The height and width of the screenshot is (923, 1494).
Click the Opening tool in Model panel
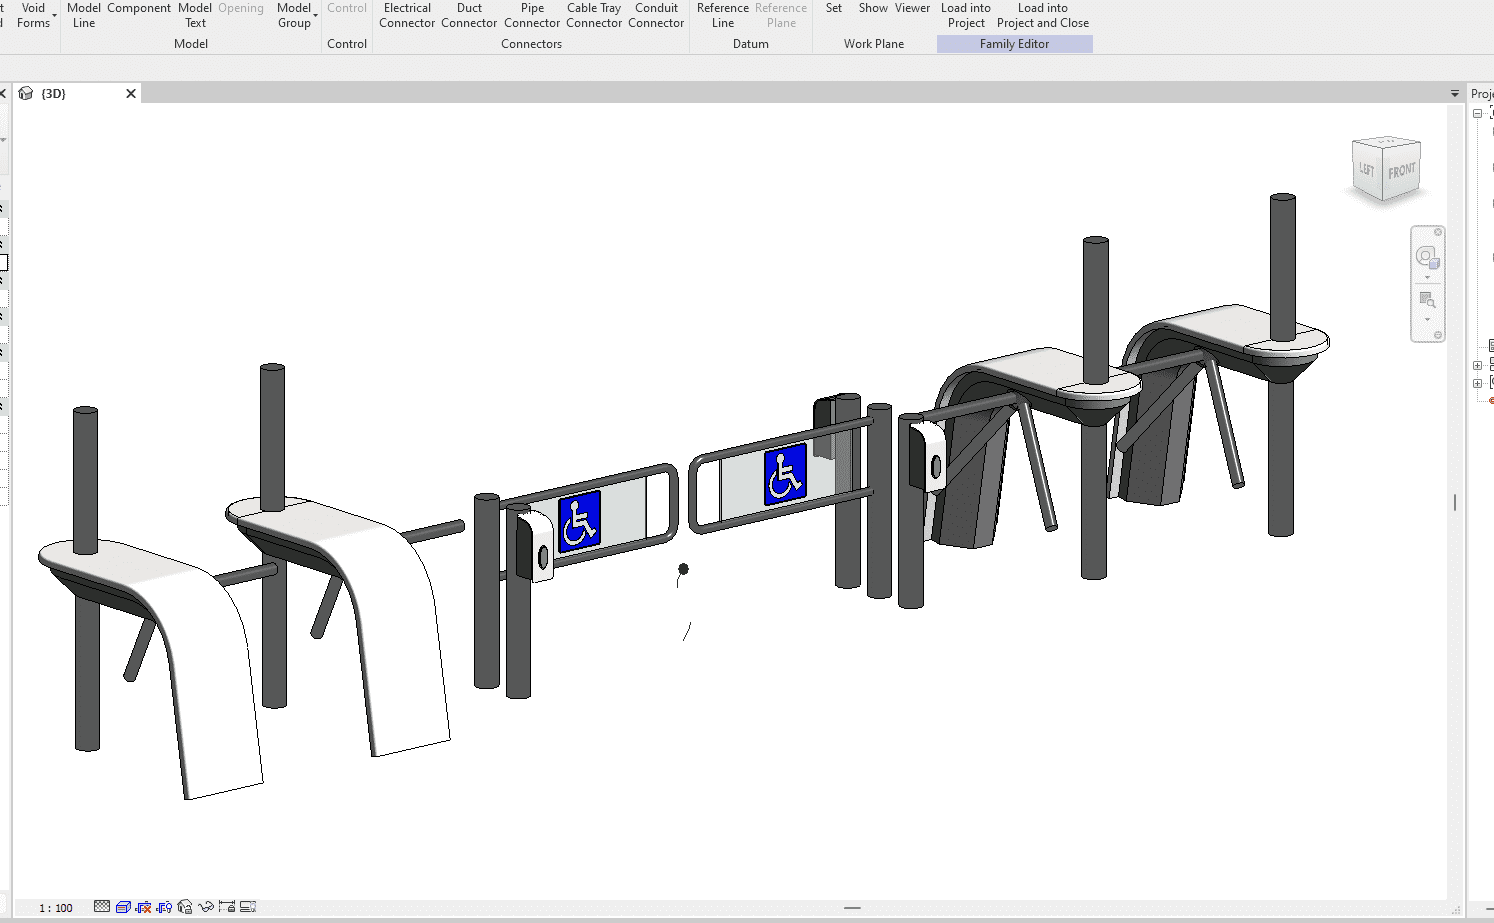click(x=241, y=8)
